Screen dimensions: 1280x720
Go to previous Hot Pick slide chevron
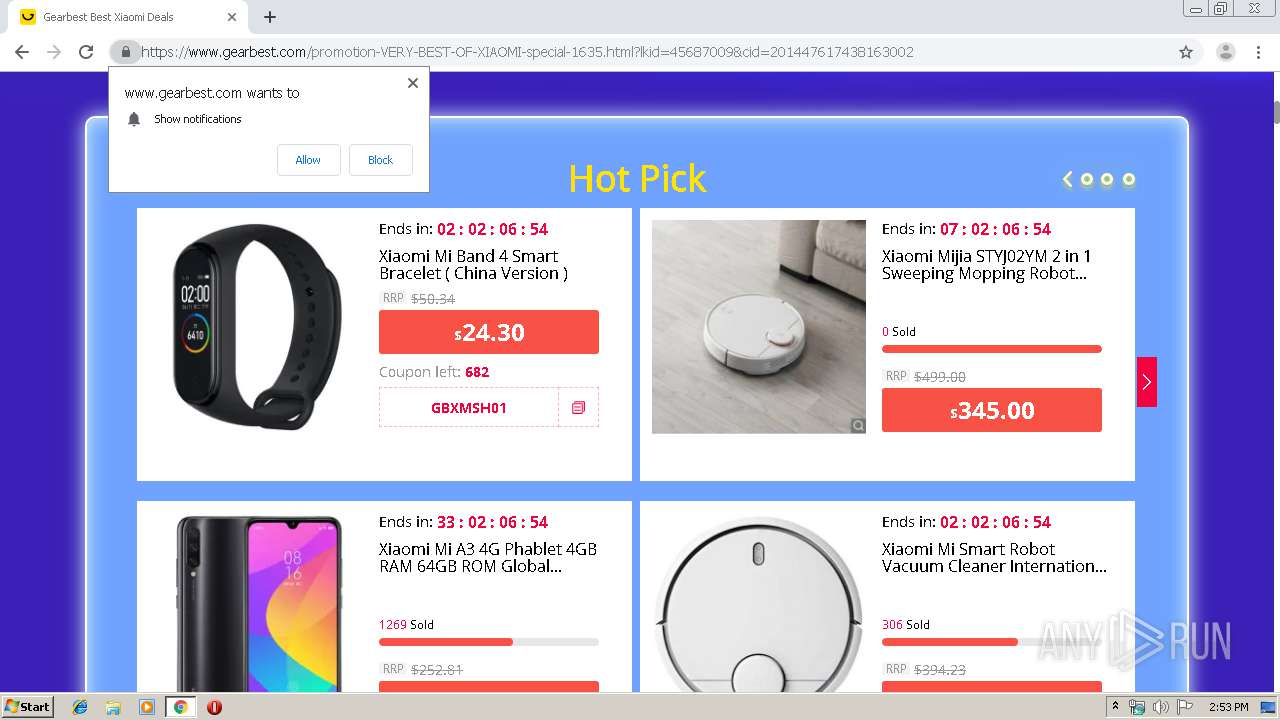(1067, 180)
